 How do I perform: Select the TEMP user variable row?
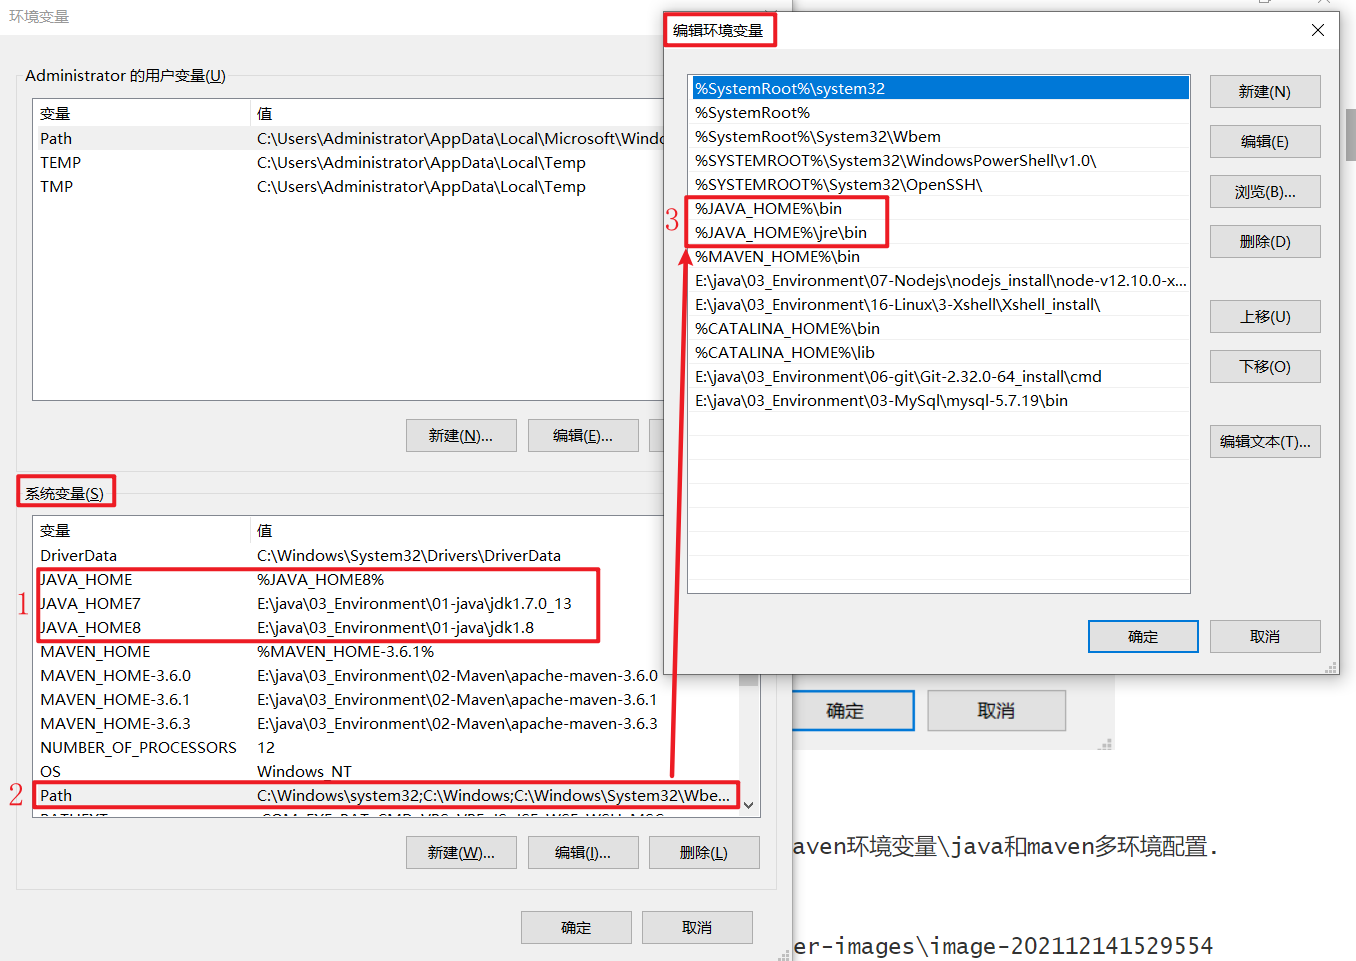click(x=200, y=162)
